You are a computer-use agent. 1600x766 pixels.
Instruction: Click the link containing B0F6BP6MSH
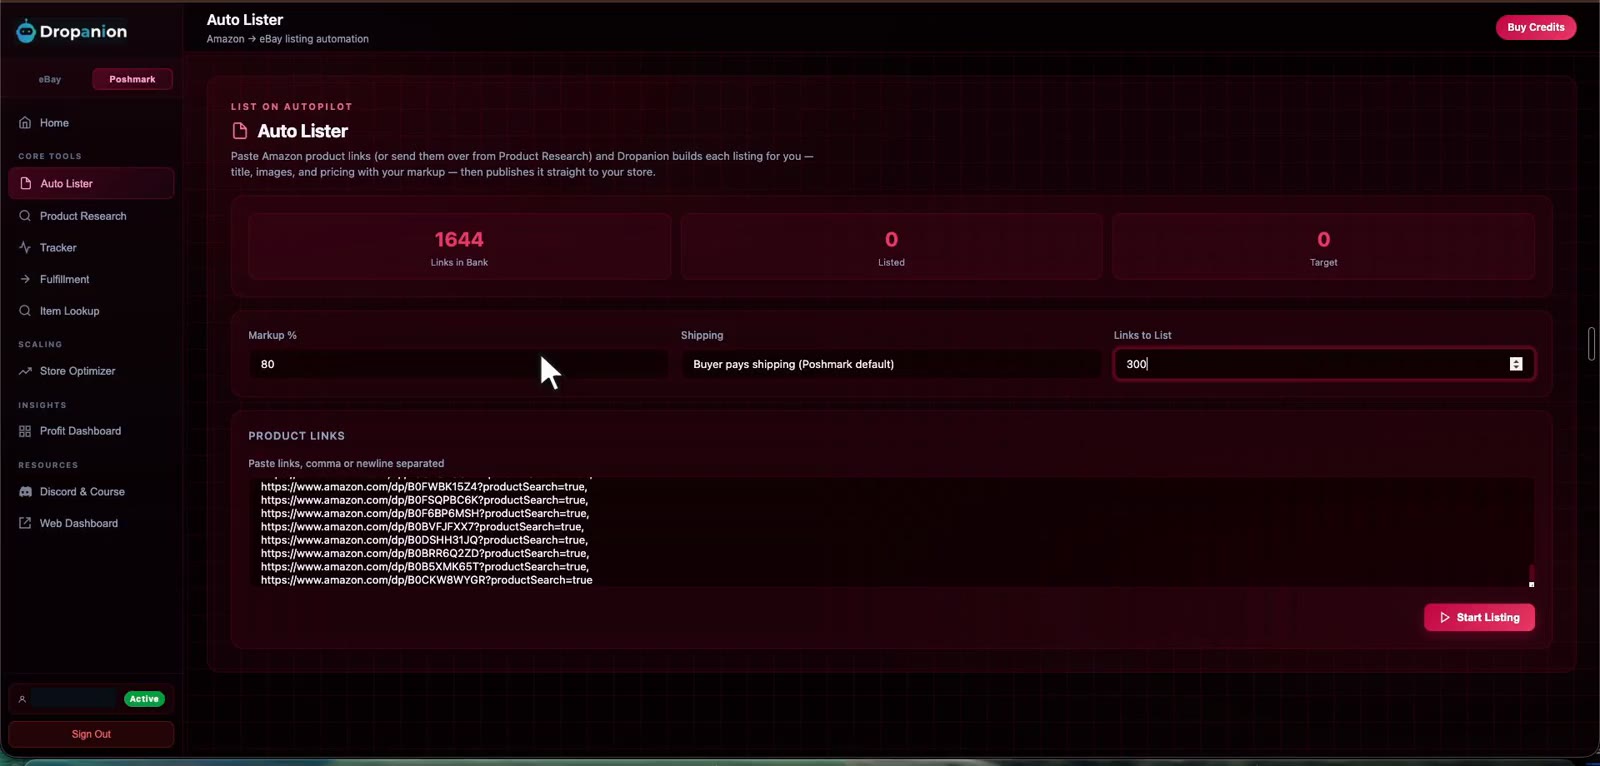coord(425,514)
